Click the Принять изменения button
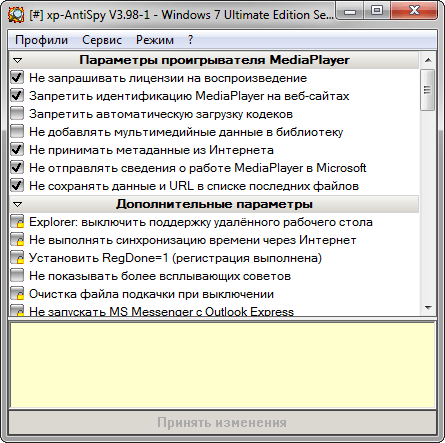 click(222, 422)
